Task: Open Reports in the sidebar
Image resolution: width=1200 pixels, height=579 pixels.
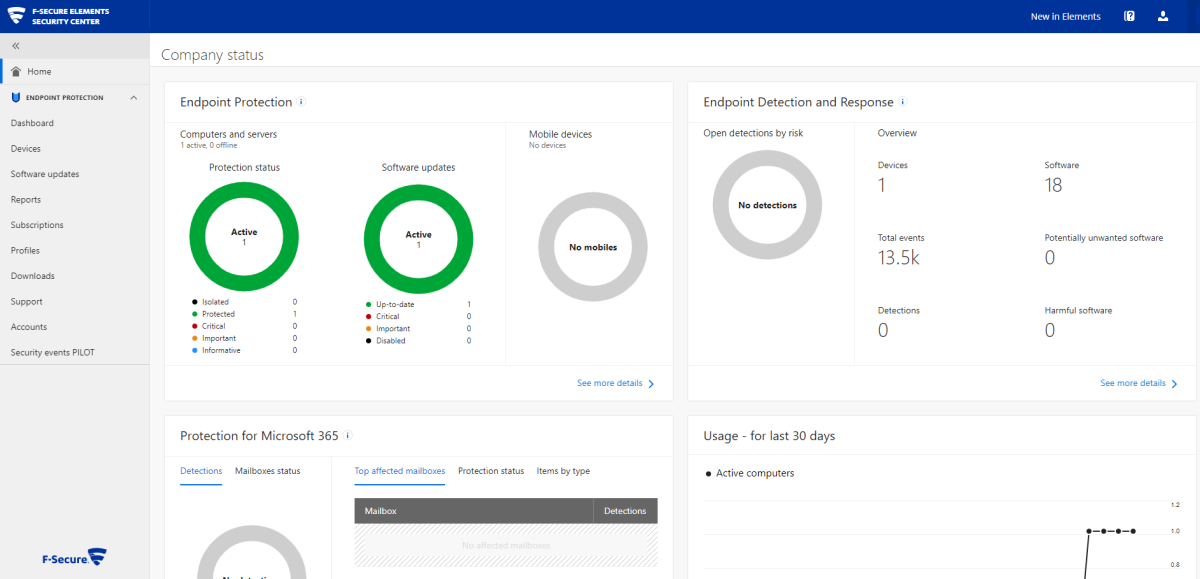Action: (26, 200)
